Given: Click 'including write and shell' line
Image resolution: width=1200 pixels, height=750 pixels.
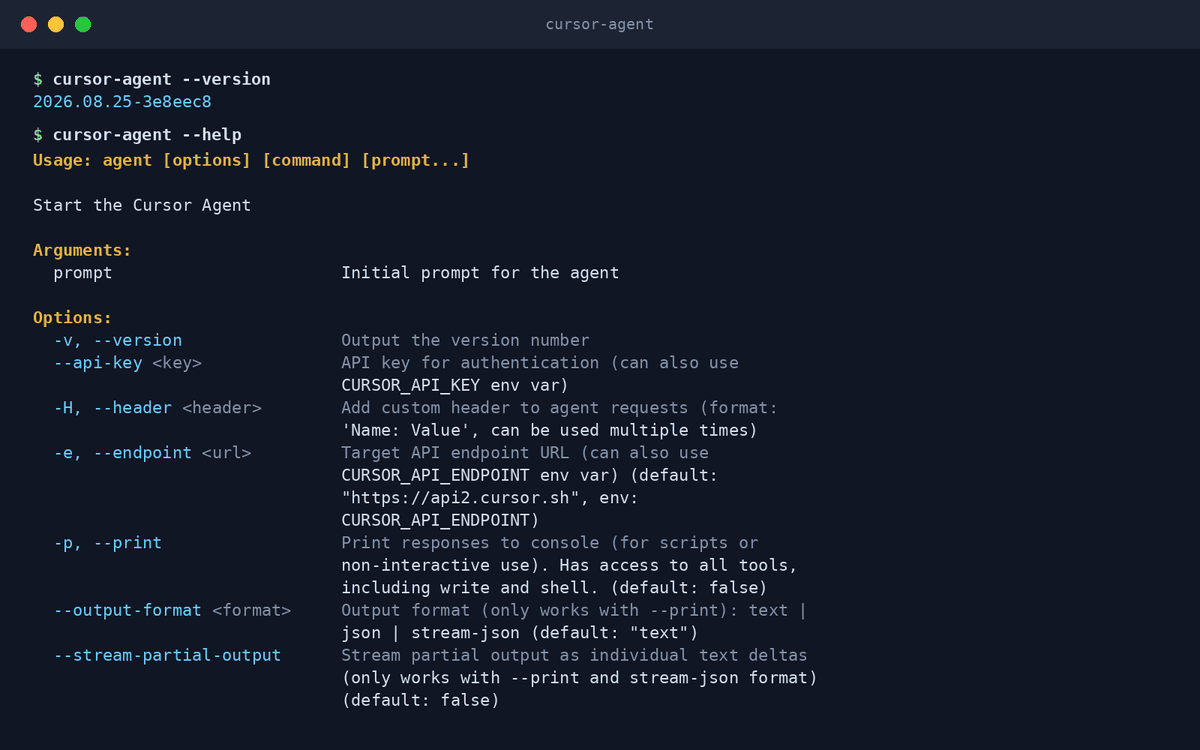Looking at the screenshot, I should click(x=554, y=587).
